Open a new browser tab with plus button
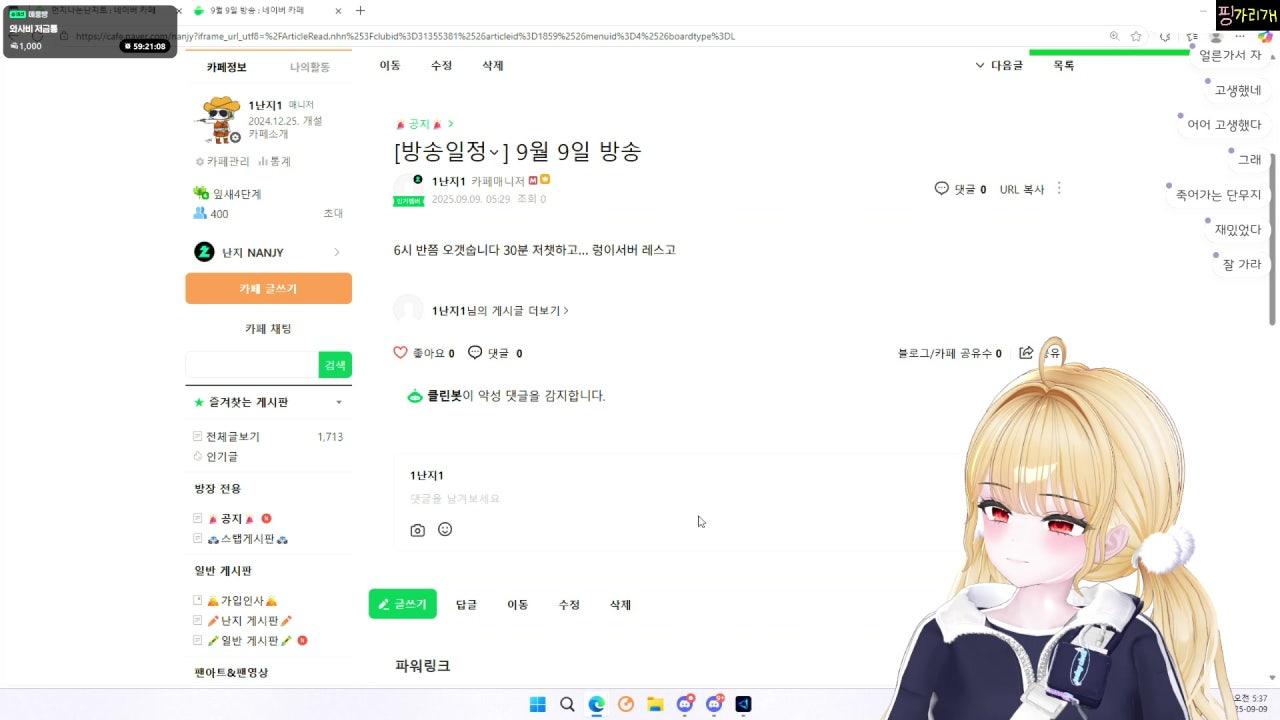This screenshot has width=1280, height=720. [360, 11]
